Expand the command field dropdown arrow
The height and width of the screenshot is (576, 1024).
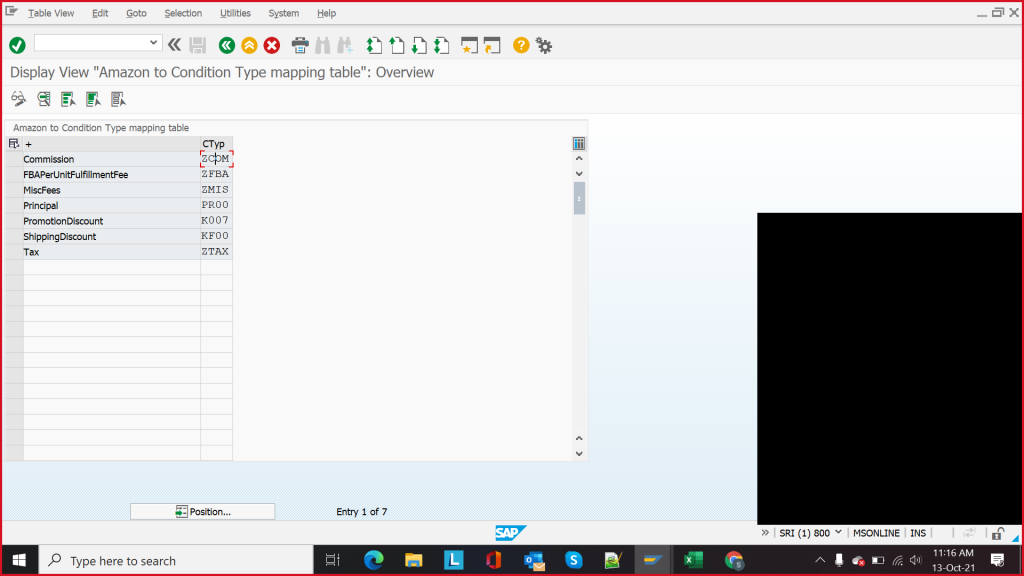[x=154, y=43]
